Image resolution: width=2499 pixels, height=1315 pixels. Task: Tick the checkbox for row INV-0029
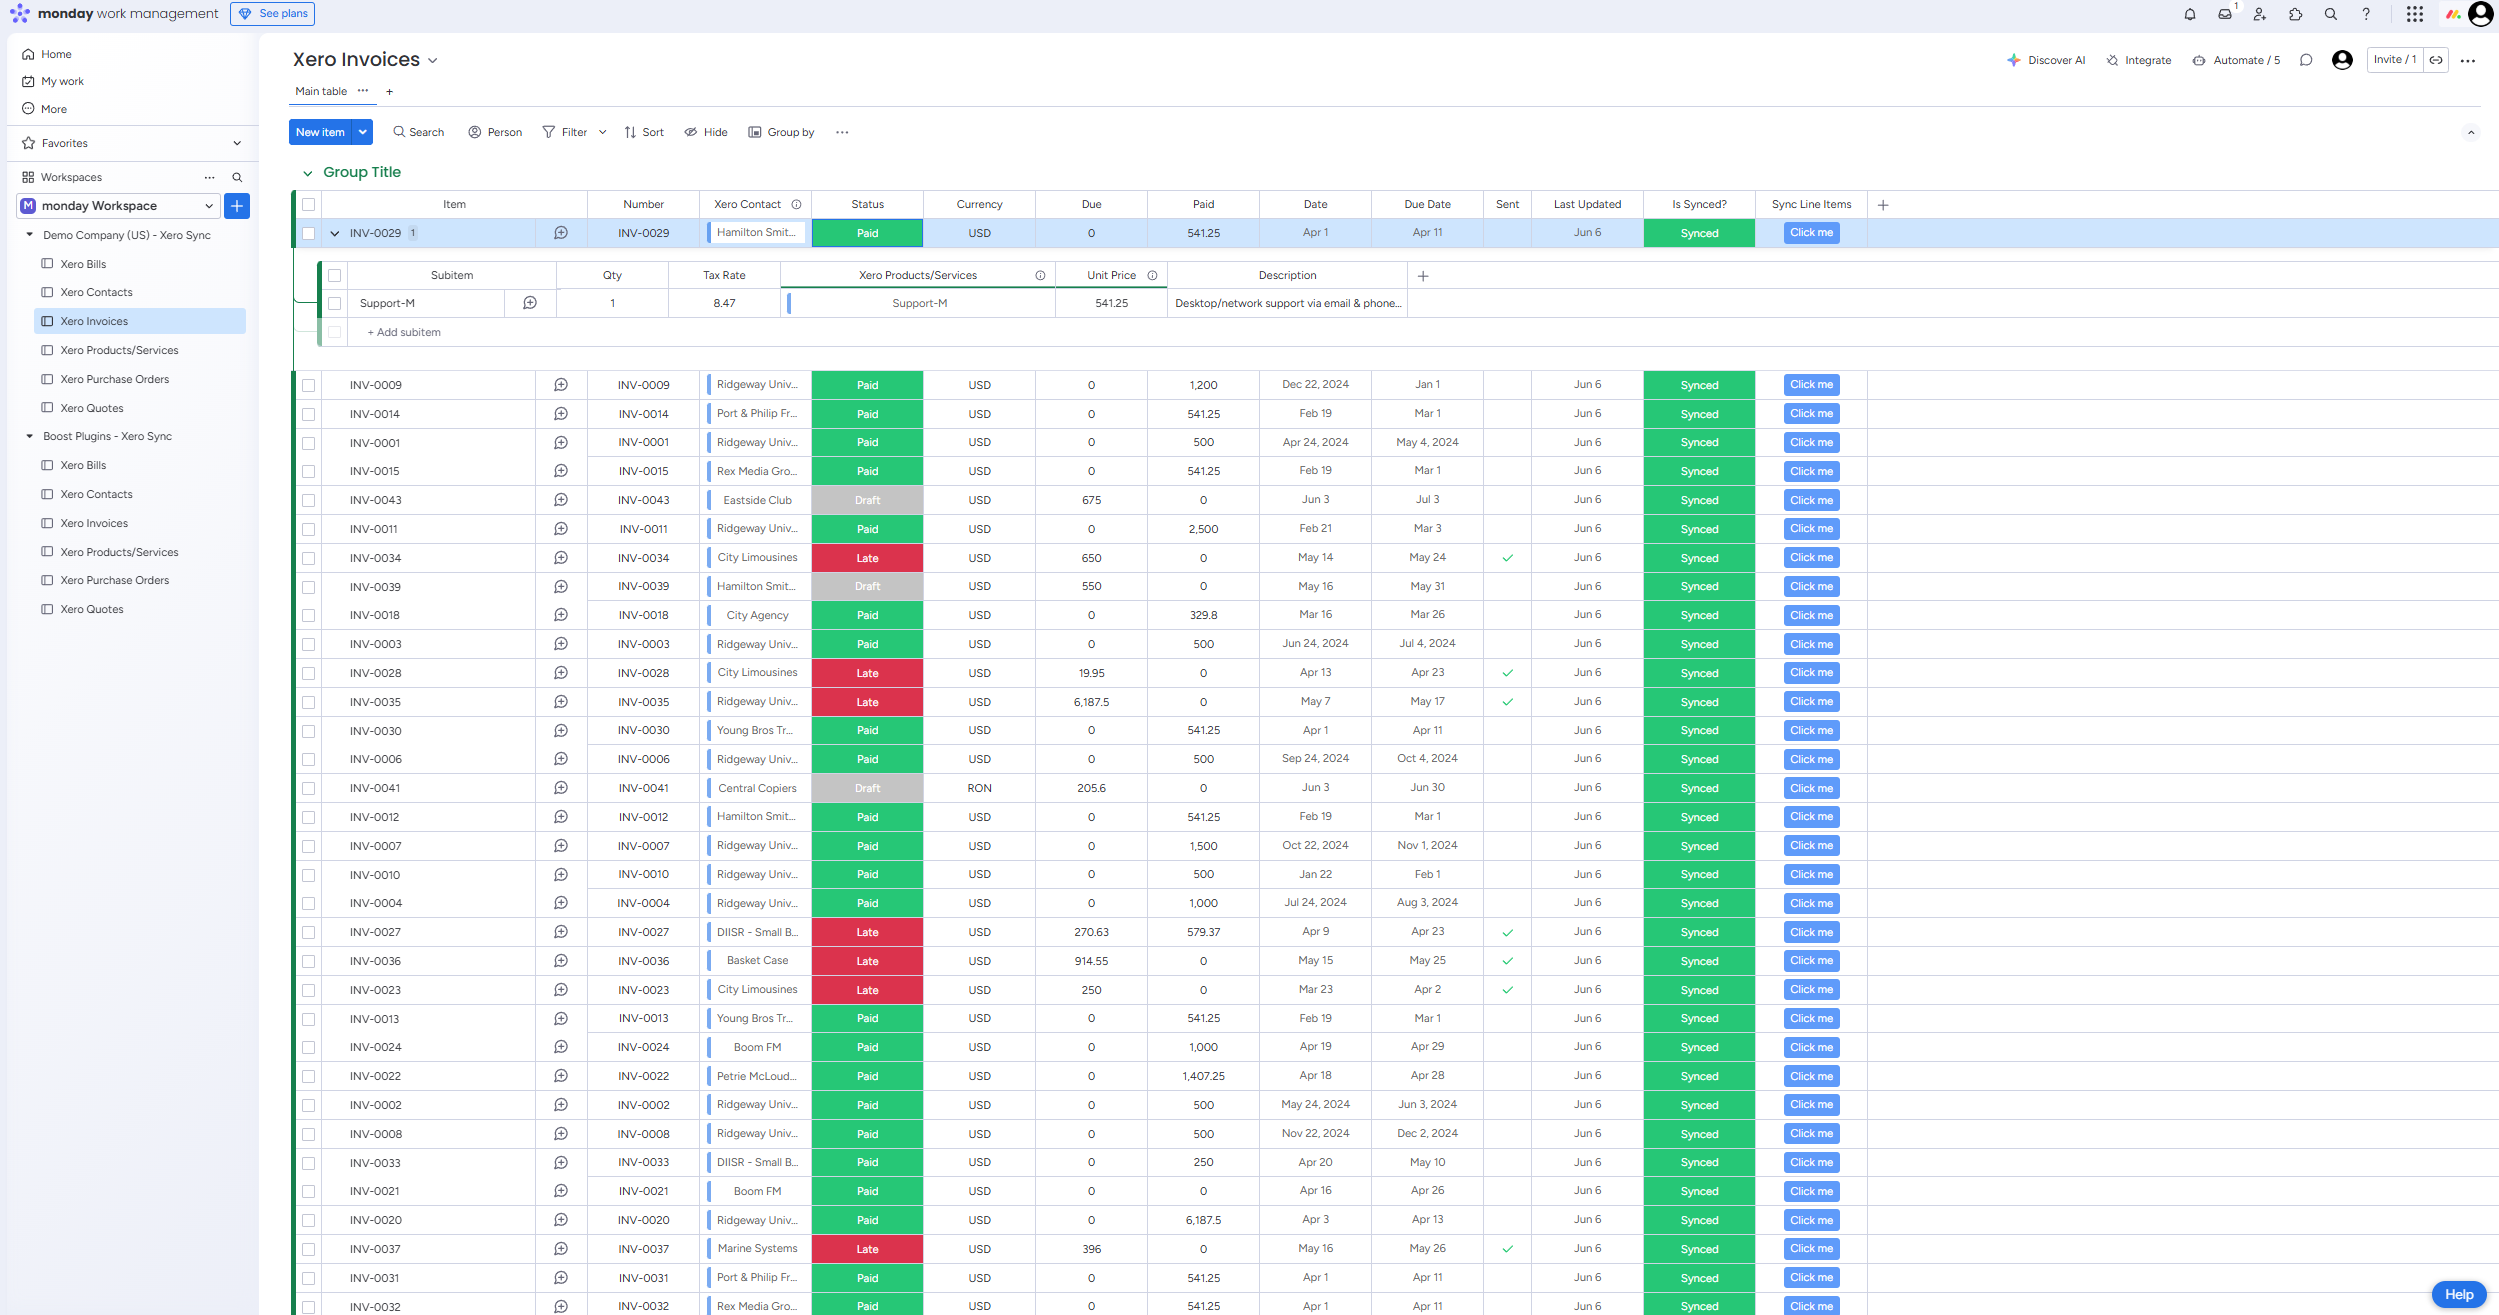[x=308, y=233]
